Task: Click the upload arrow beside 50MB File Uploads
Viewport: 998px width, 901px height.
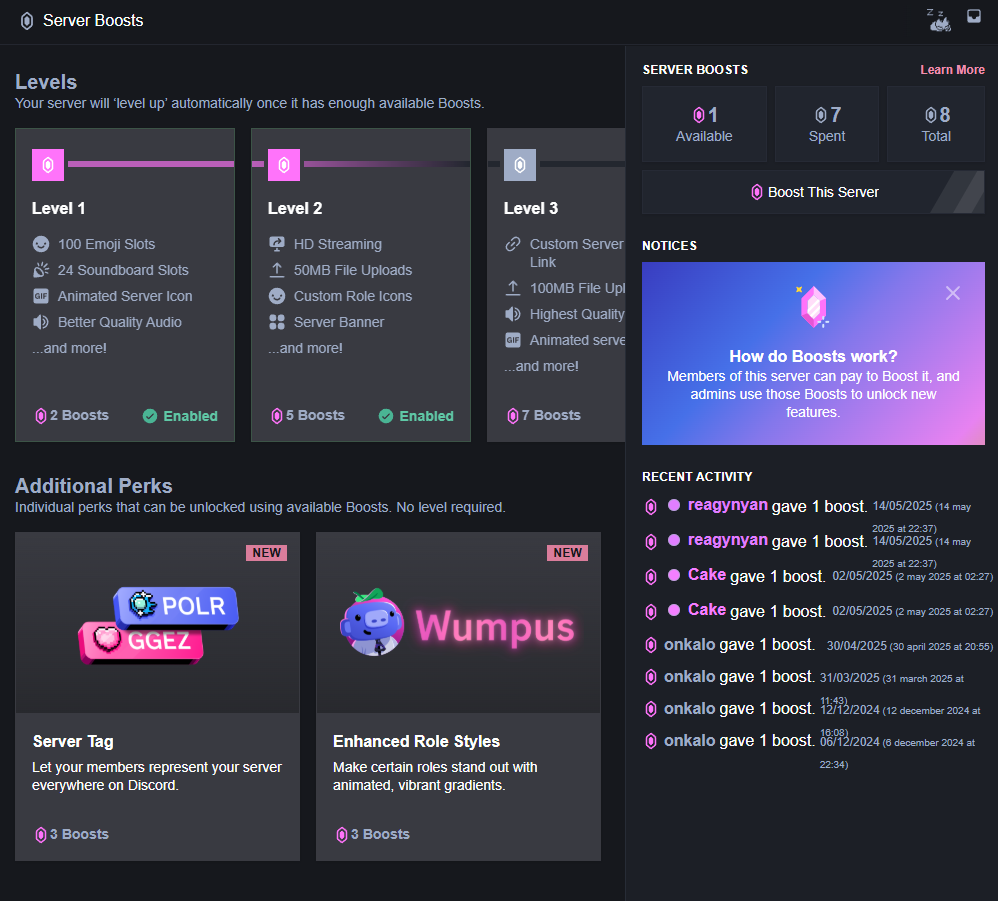Action: (x=277, y=270)
